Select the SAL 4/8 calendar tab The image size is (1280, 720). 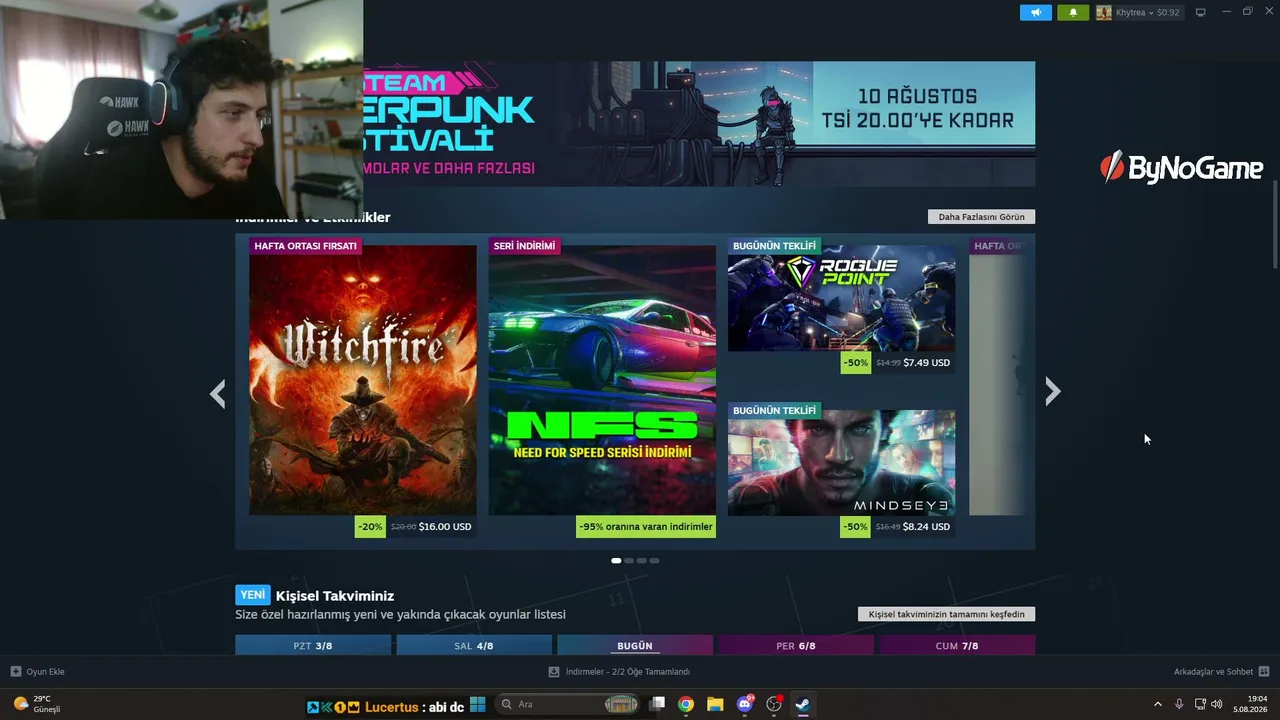point(474,646)
